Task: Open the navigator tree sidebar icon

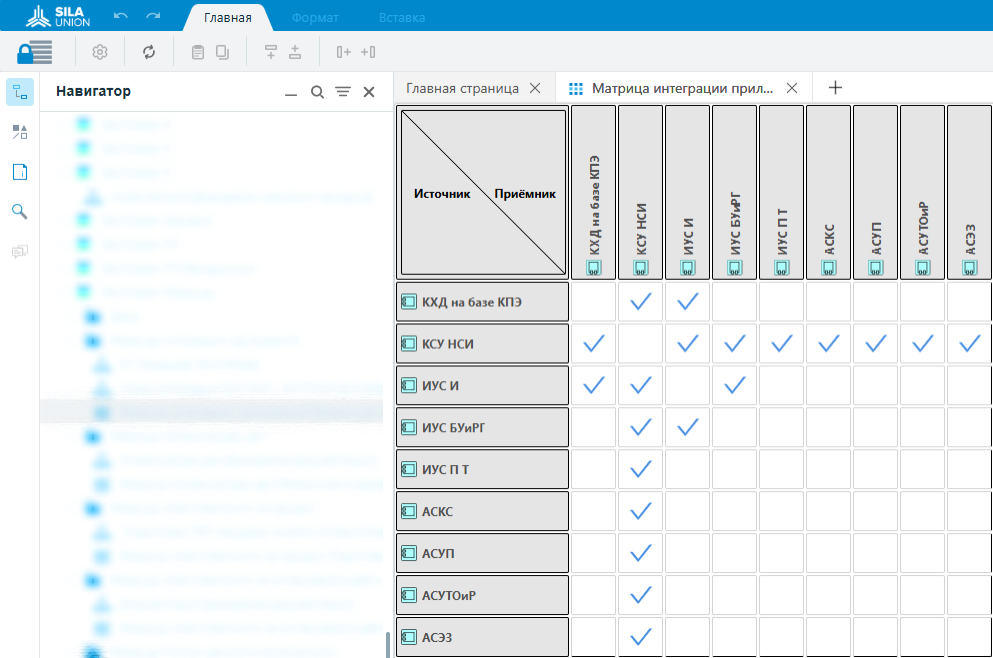Action: (x=20, y=93)
